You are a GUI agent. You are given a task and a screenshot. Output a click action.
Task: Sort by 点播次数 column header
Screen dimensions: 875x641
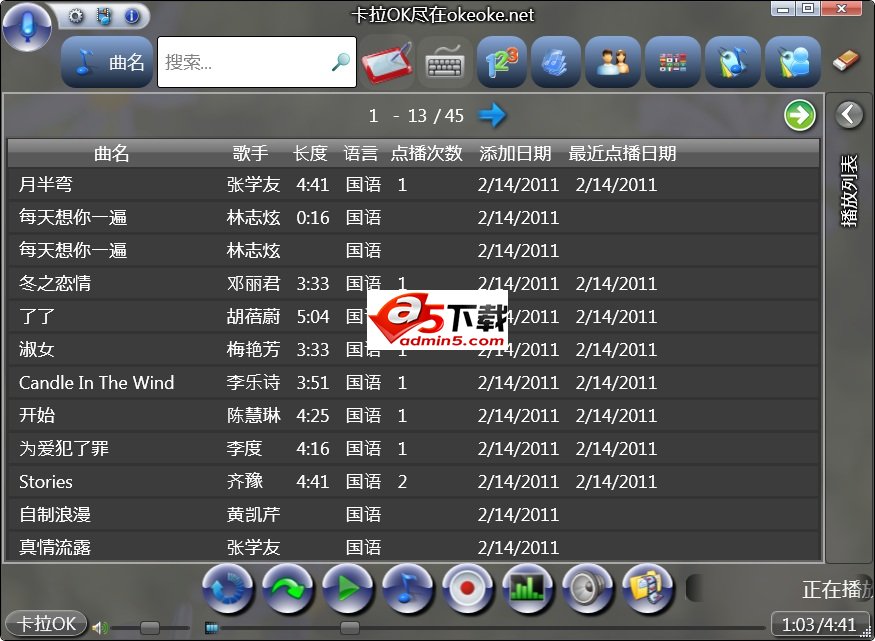click(427, 153)
